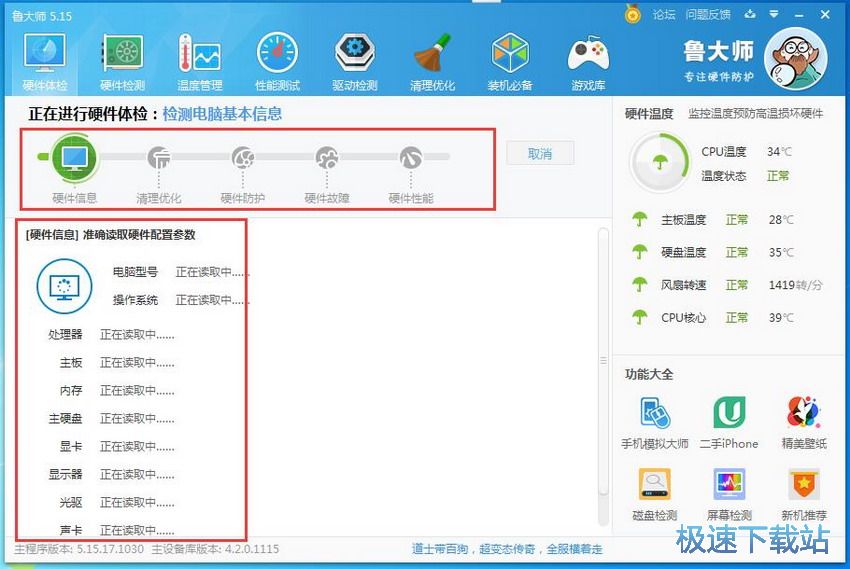The width and height of the screenshot is (850, 569).
Task: Click the 硬件防护 progress step icon
Action: pos(243,157)
